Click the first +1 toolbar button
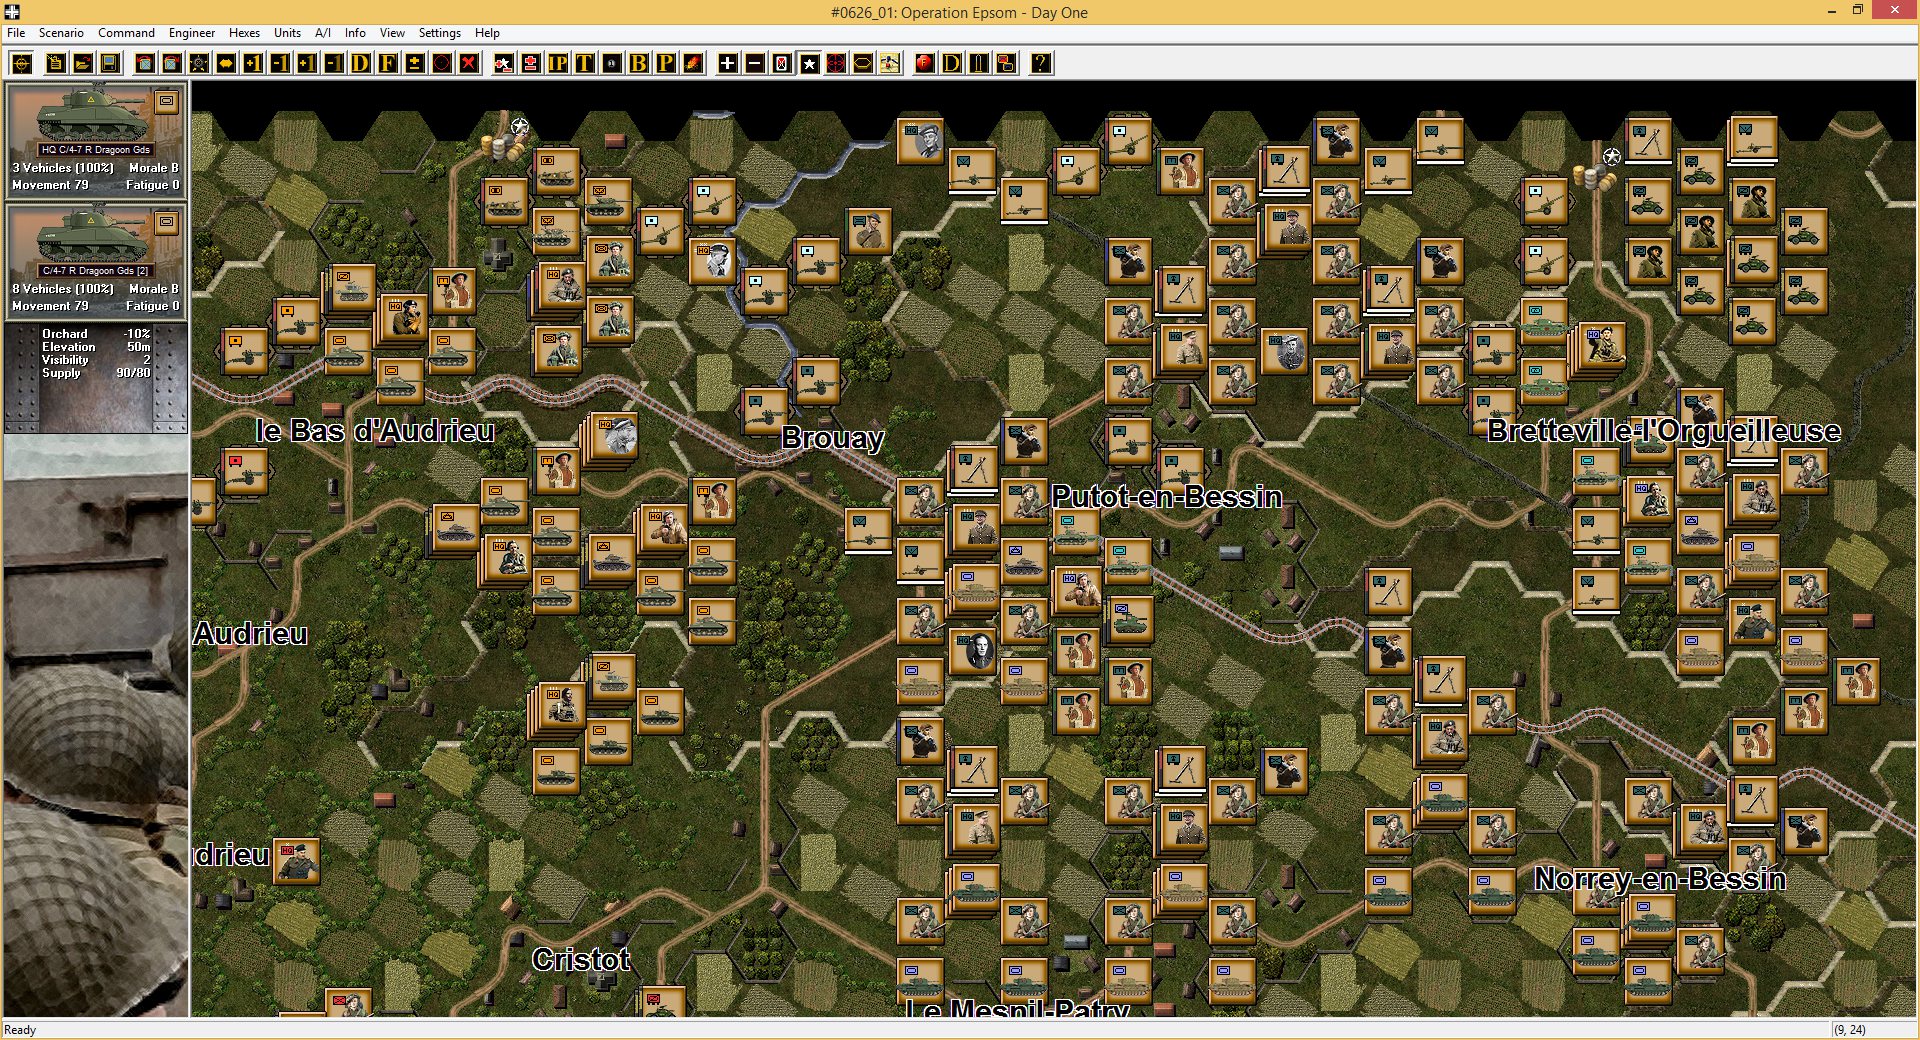 tap(253, 64)
